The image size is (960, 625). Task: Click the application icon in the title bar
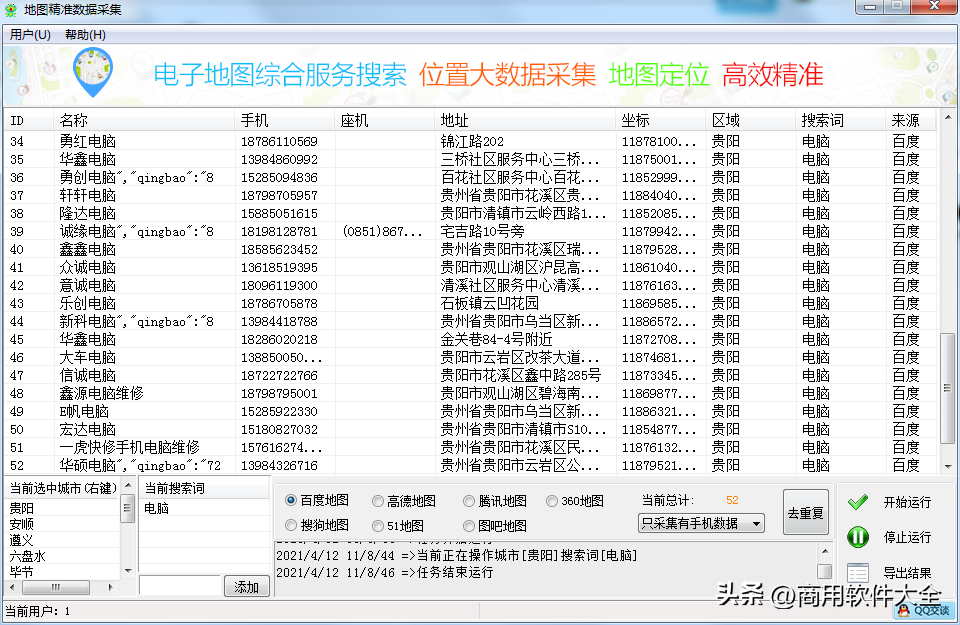pyautogui.click(x=10, y=10)
